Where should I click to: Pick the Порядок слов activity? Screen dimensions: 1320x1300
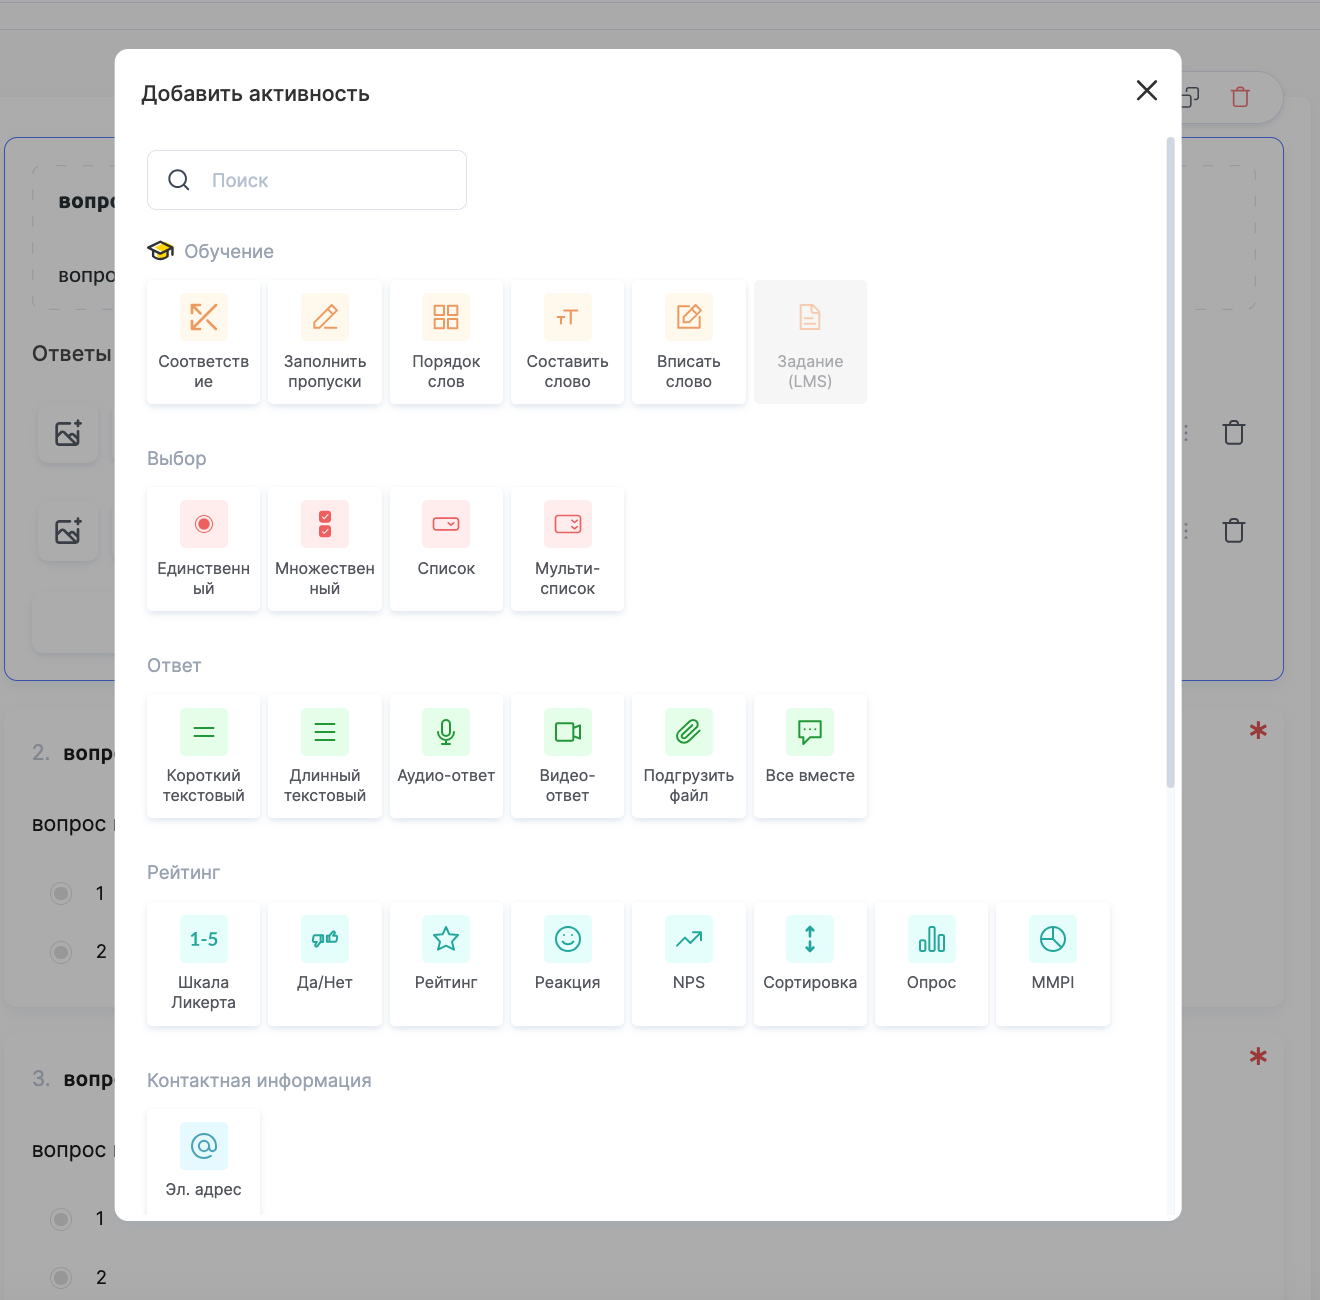446,342
